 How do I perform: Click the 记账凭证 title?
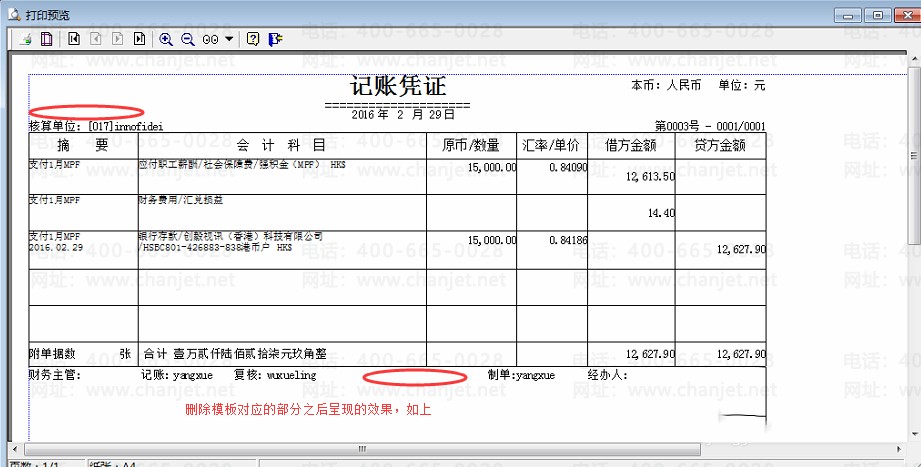(x=398, y=86)
